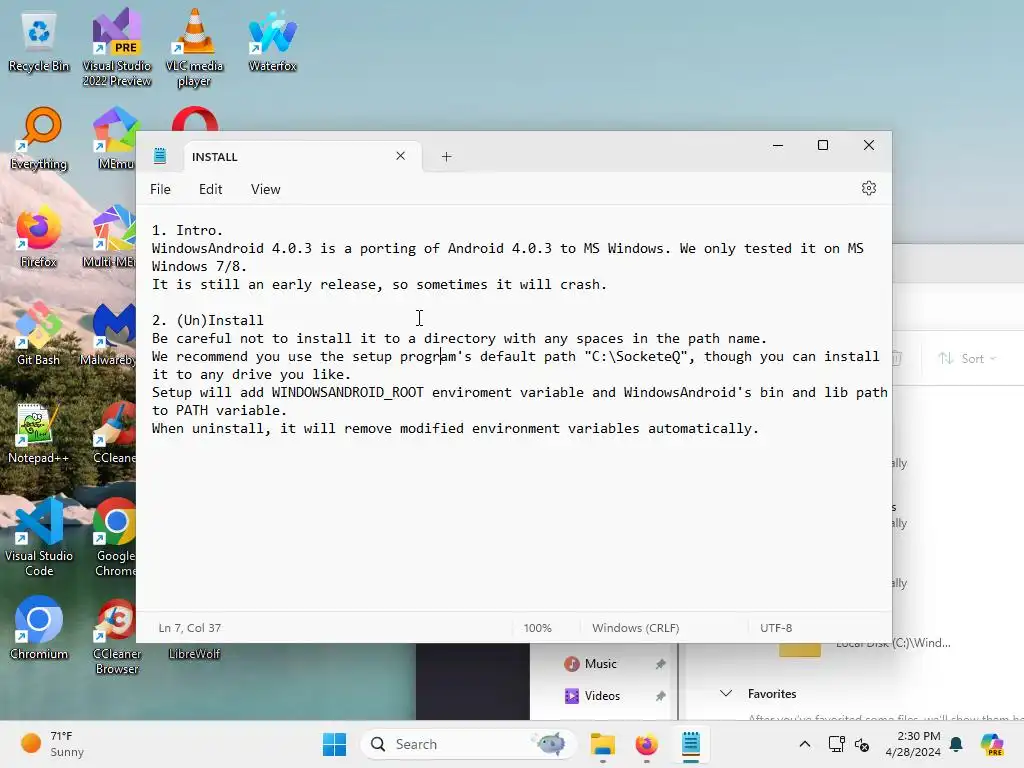Collapse the Favorites section in File Explorer
Image resolution: width=1024 pixels, height=768 pixels.
726,694
